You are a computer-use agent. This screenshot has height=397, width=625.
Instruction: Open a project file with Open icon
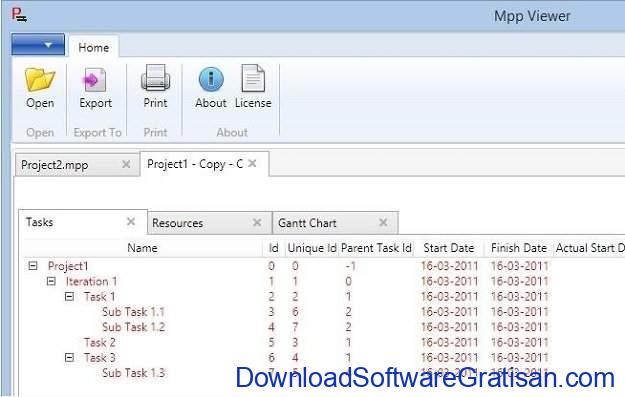40,80
